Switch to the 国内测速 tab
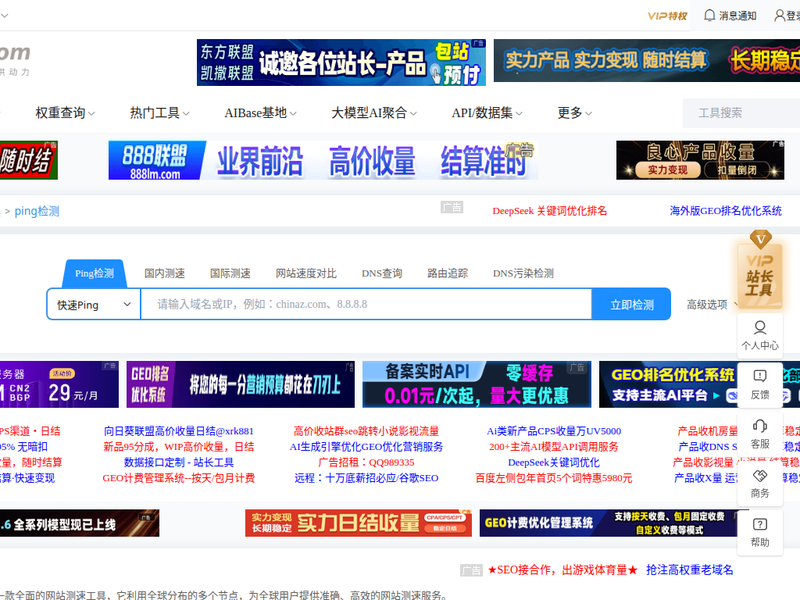800x600 pixels. pos(164,273)
